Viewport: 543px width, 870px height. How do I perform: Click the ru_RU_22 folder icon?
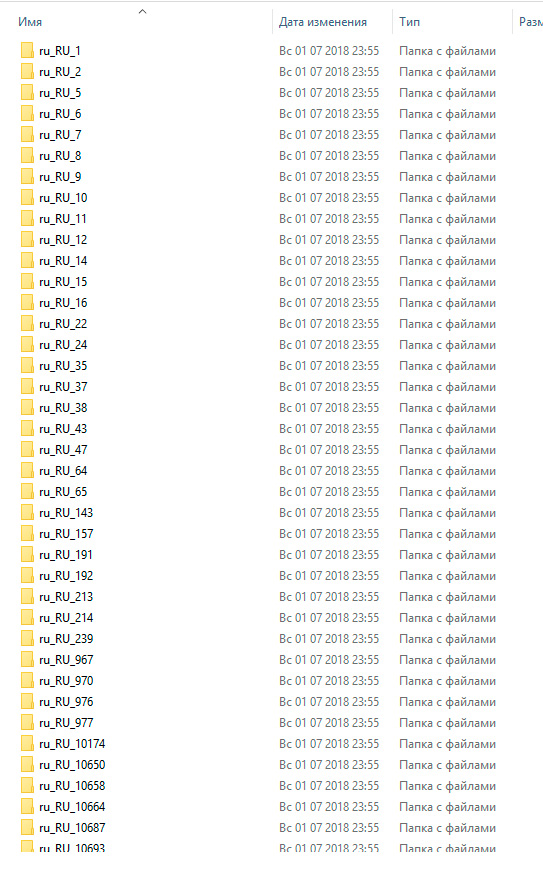(27, 323)
